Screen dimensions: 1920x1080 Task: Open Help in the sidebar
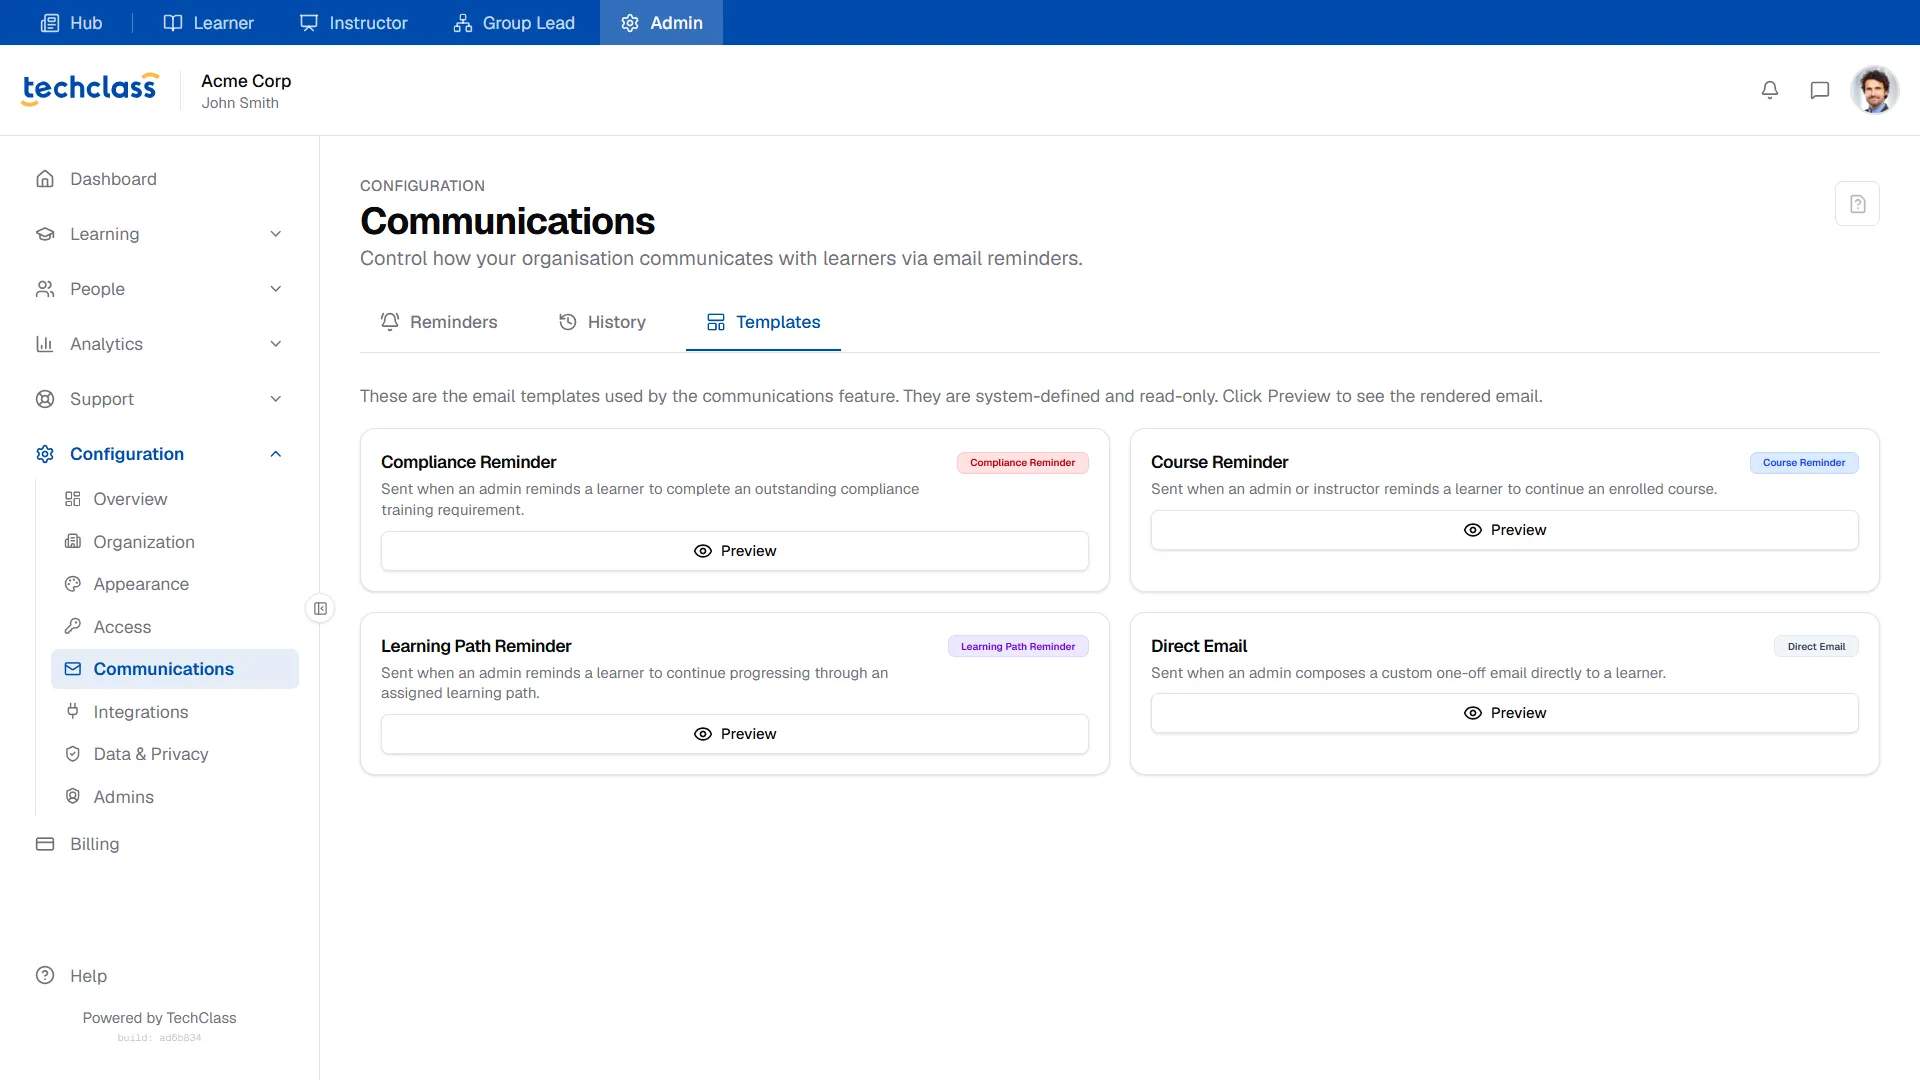point(160,976)
